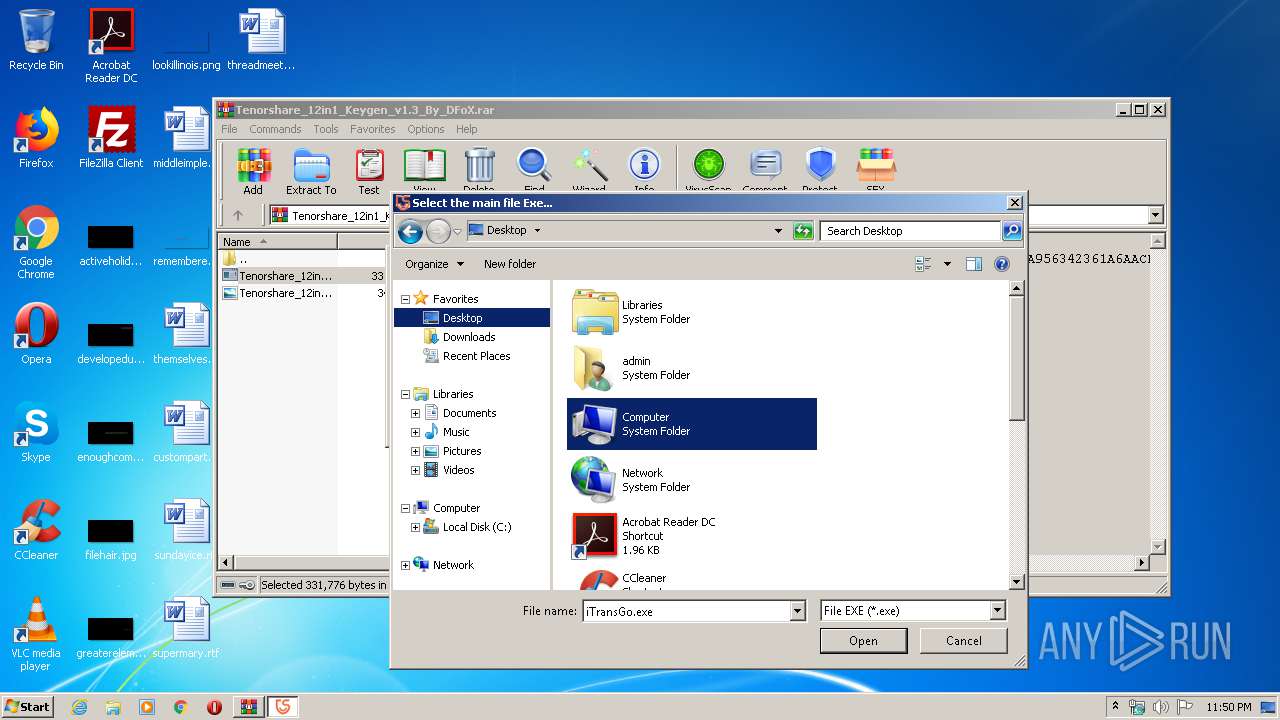Select Pictures library in tree
This screenshot has height=720, width=1280.
(462, 451)
